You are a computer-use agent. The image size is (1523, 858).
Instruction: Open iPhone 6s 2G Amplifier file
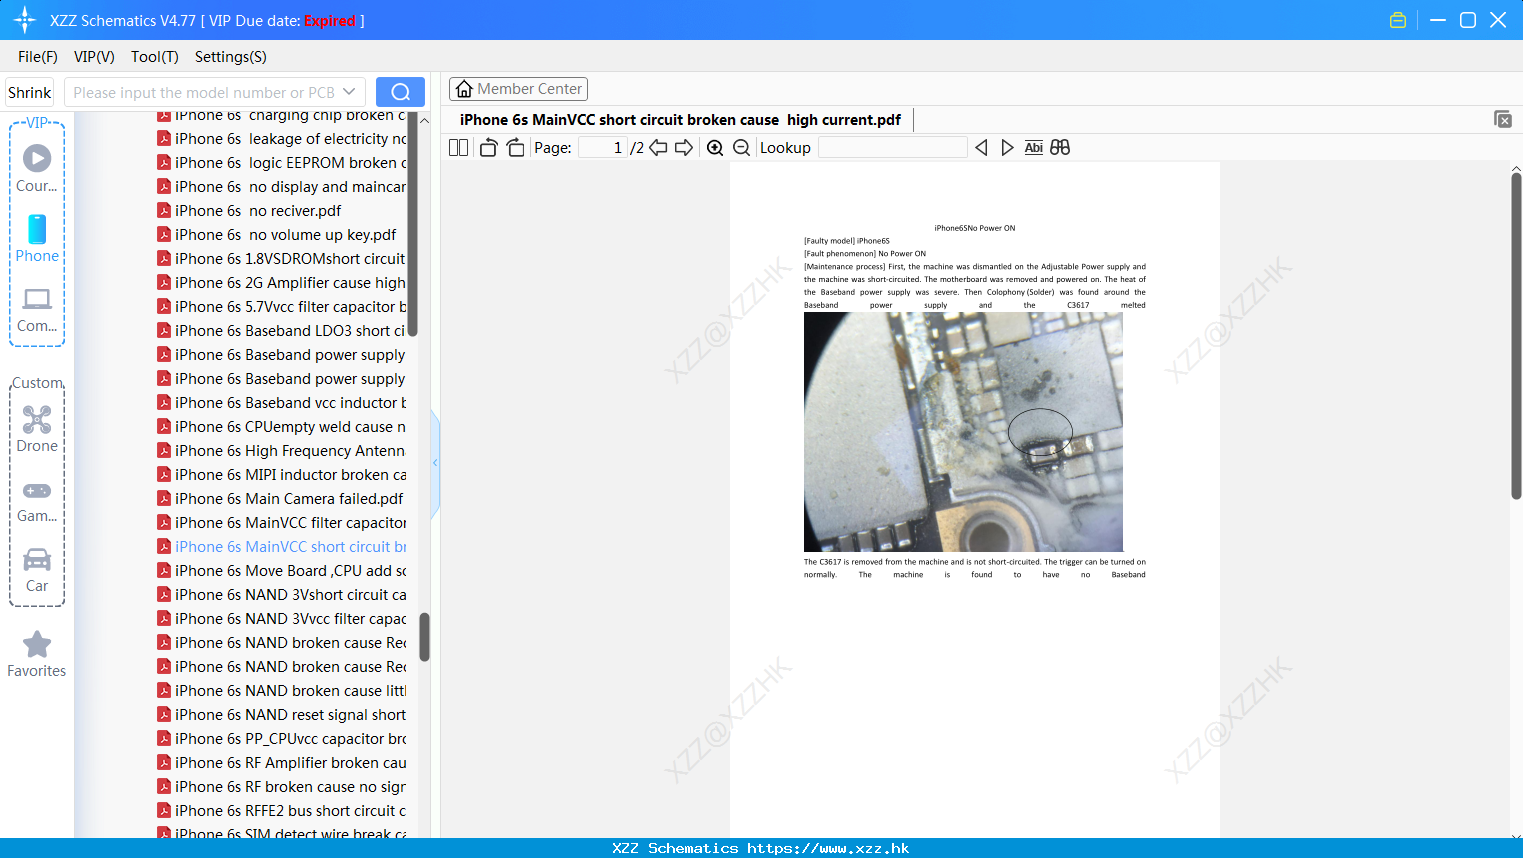pos(282,283)
